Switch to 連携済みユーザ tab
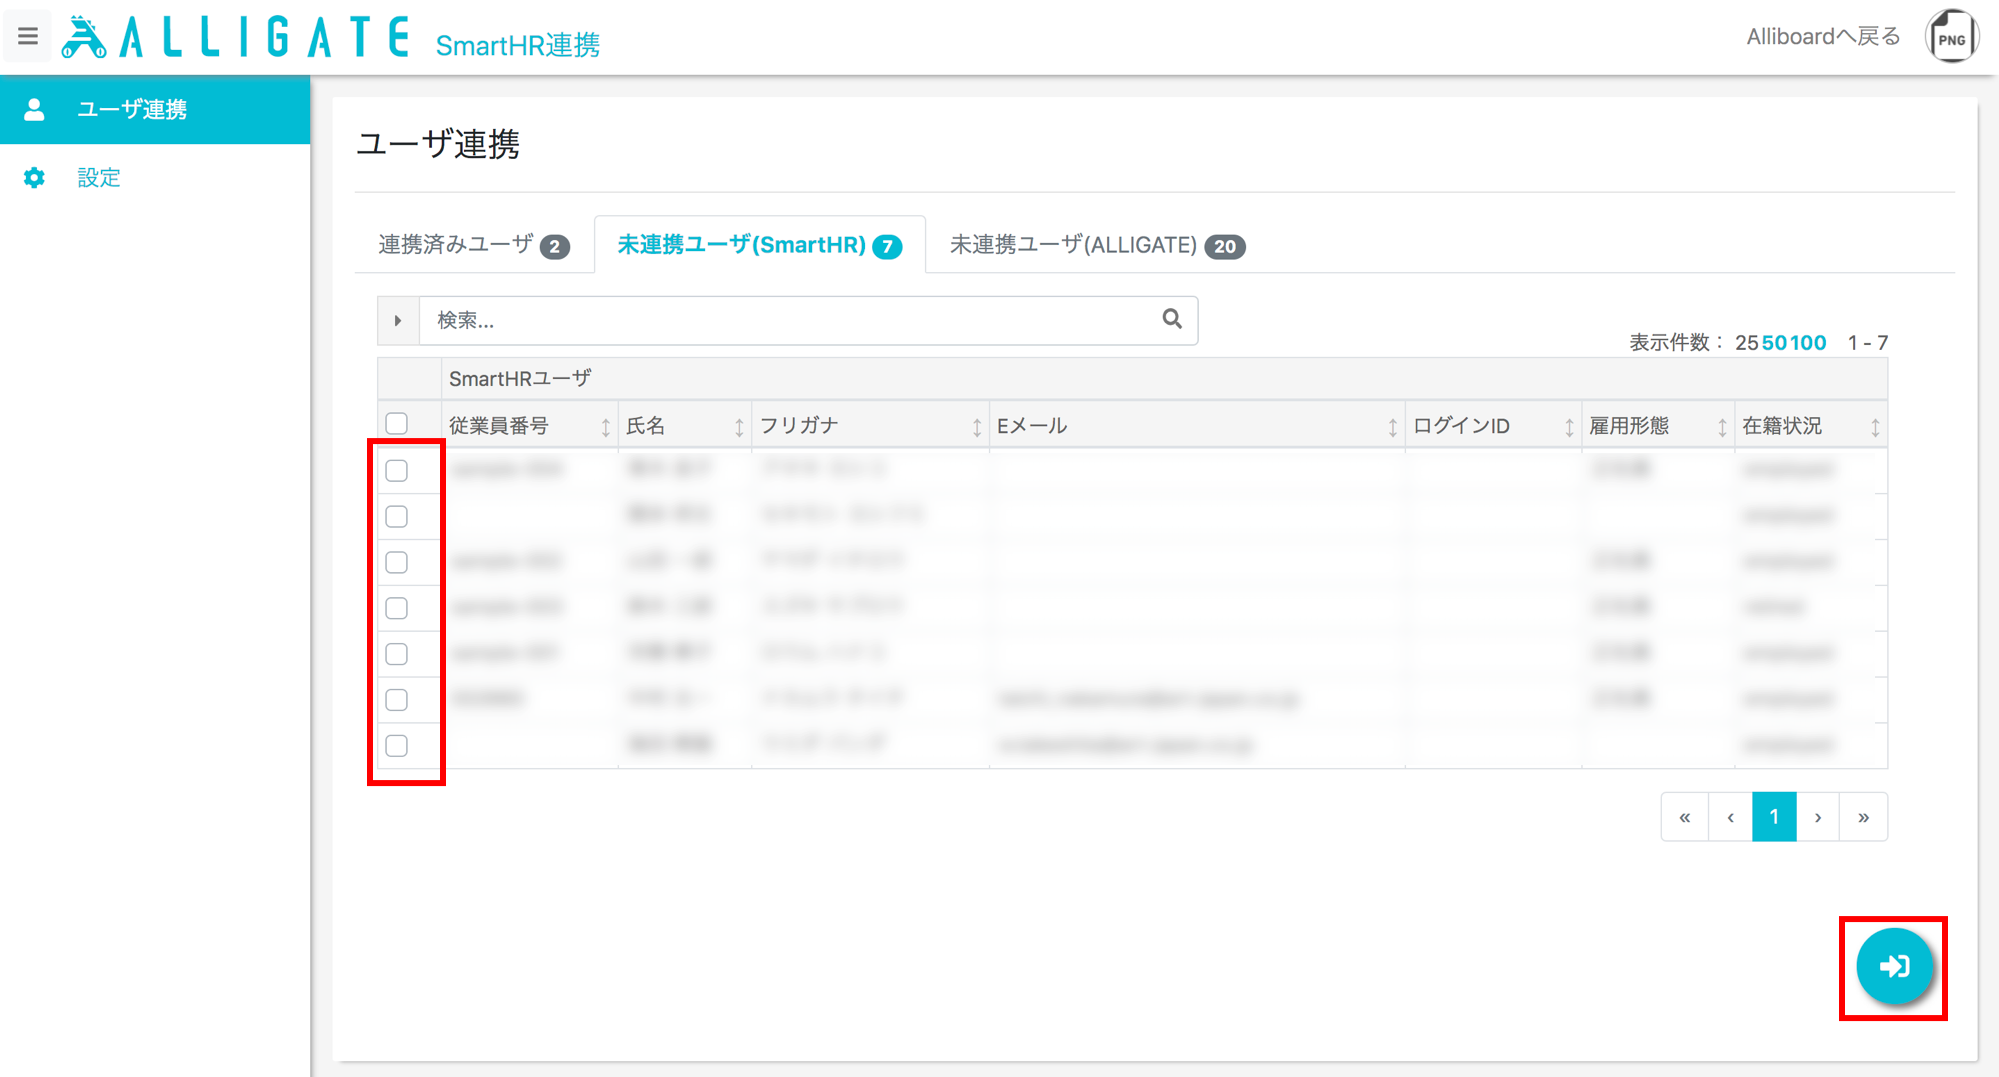The width and height of the screenshot is (1999, 1077). tap(474, 245)
